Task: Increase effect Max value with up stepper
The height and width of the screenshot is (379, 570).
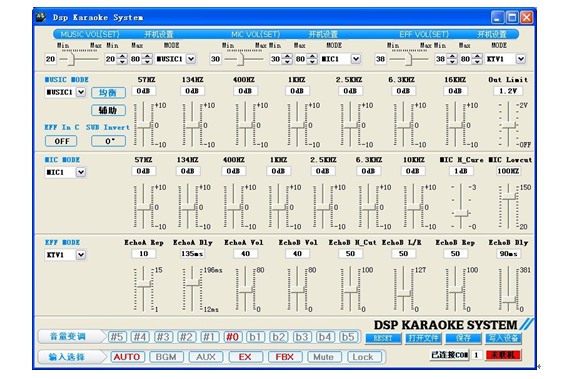Action: pos(477,56)
